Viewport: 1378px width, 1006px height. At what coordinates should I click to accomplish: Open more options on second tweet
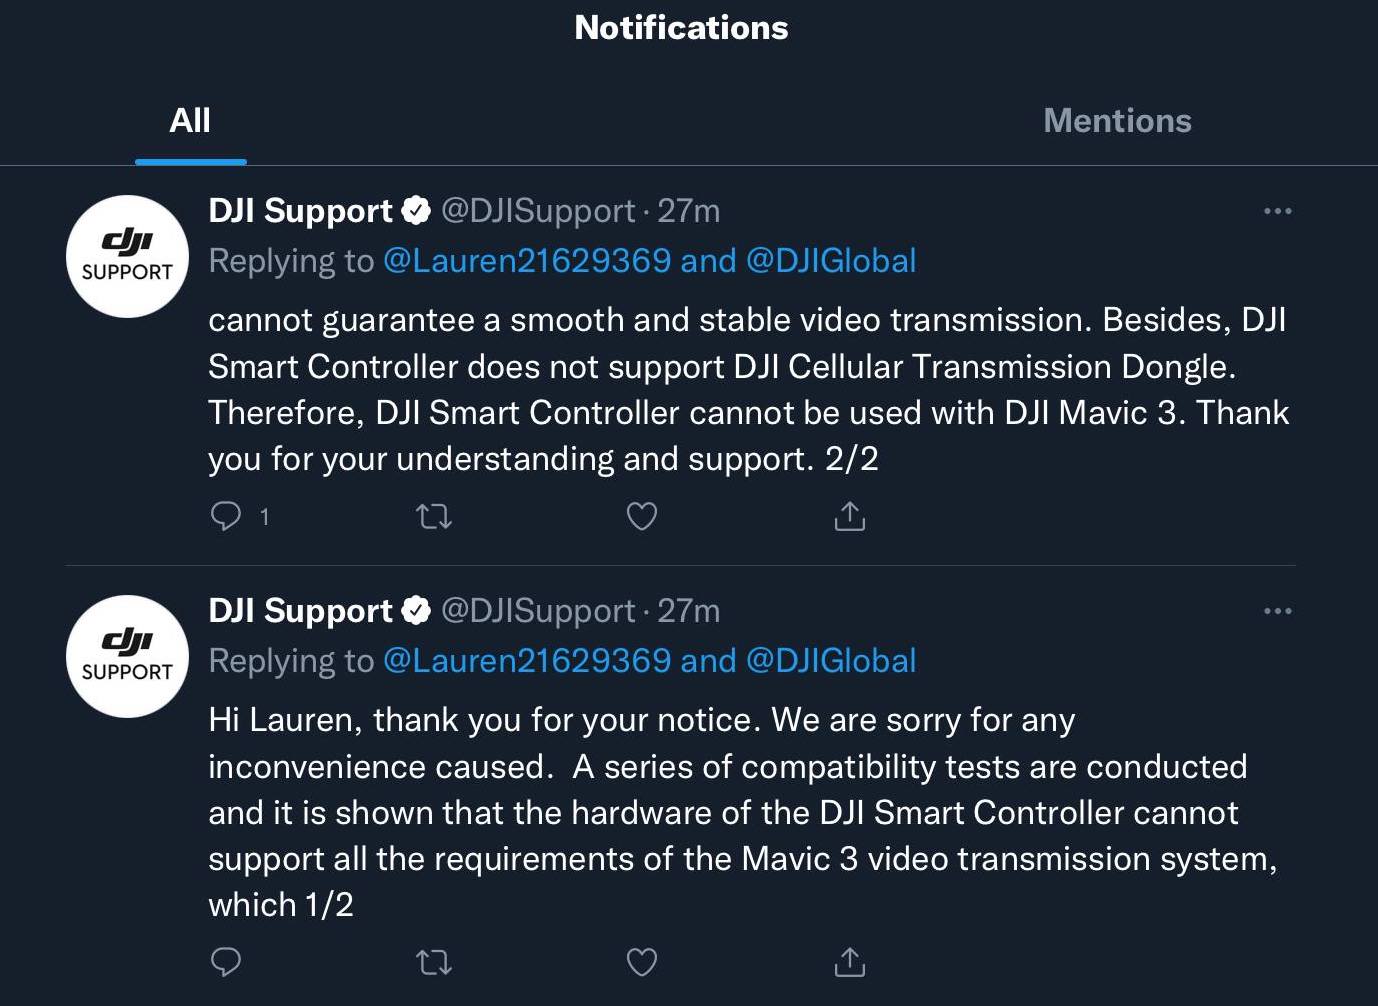[x=1277, y=611]
